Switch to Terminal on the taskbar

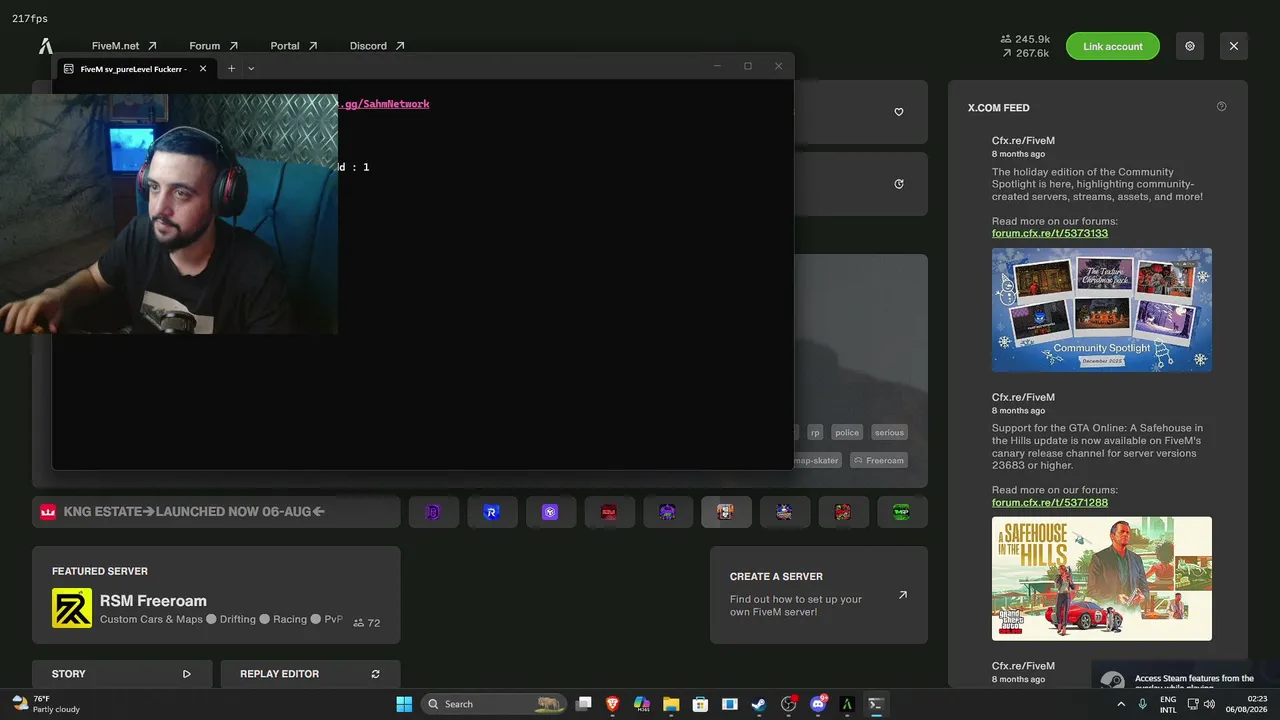click(876, 704)
